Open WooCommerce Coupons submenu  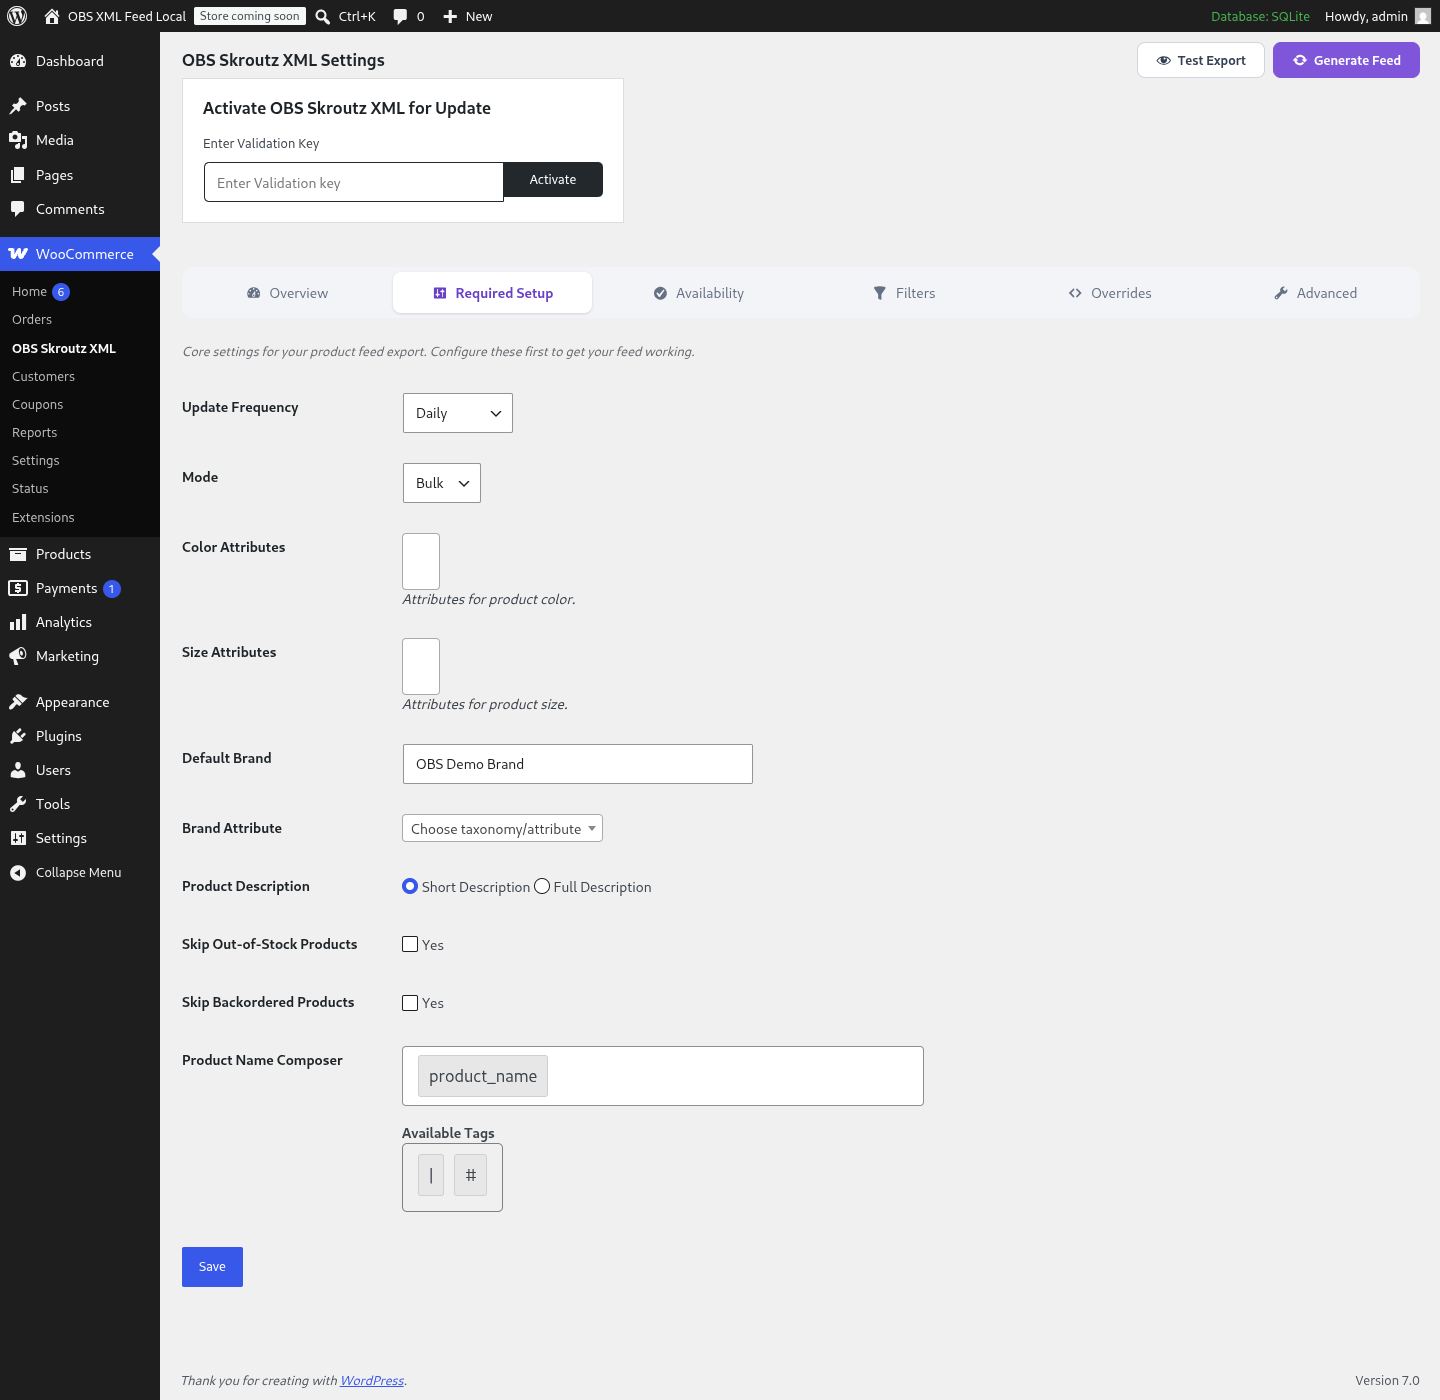pyautogui.click(x=37, y=405)
